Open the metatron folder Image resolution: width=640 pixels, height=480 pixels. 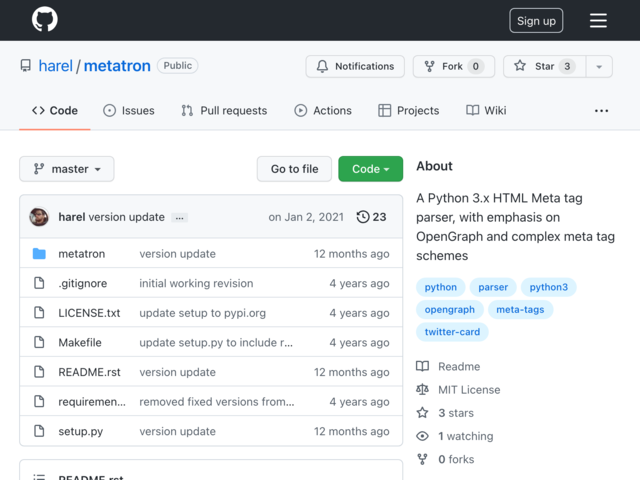[82, 254]
